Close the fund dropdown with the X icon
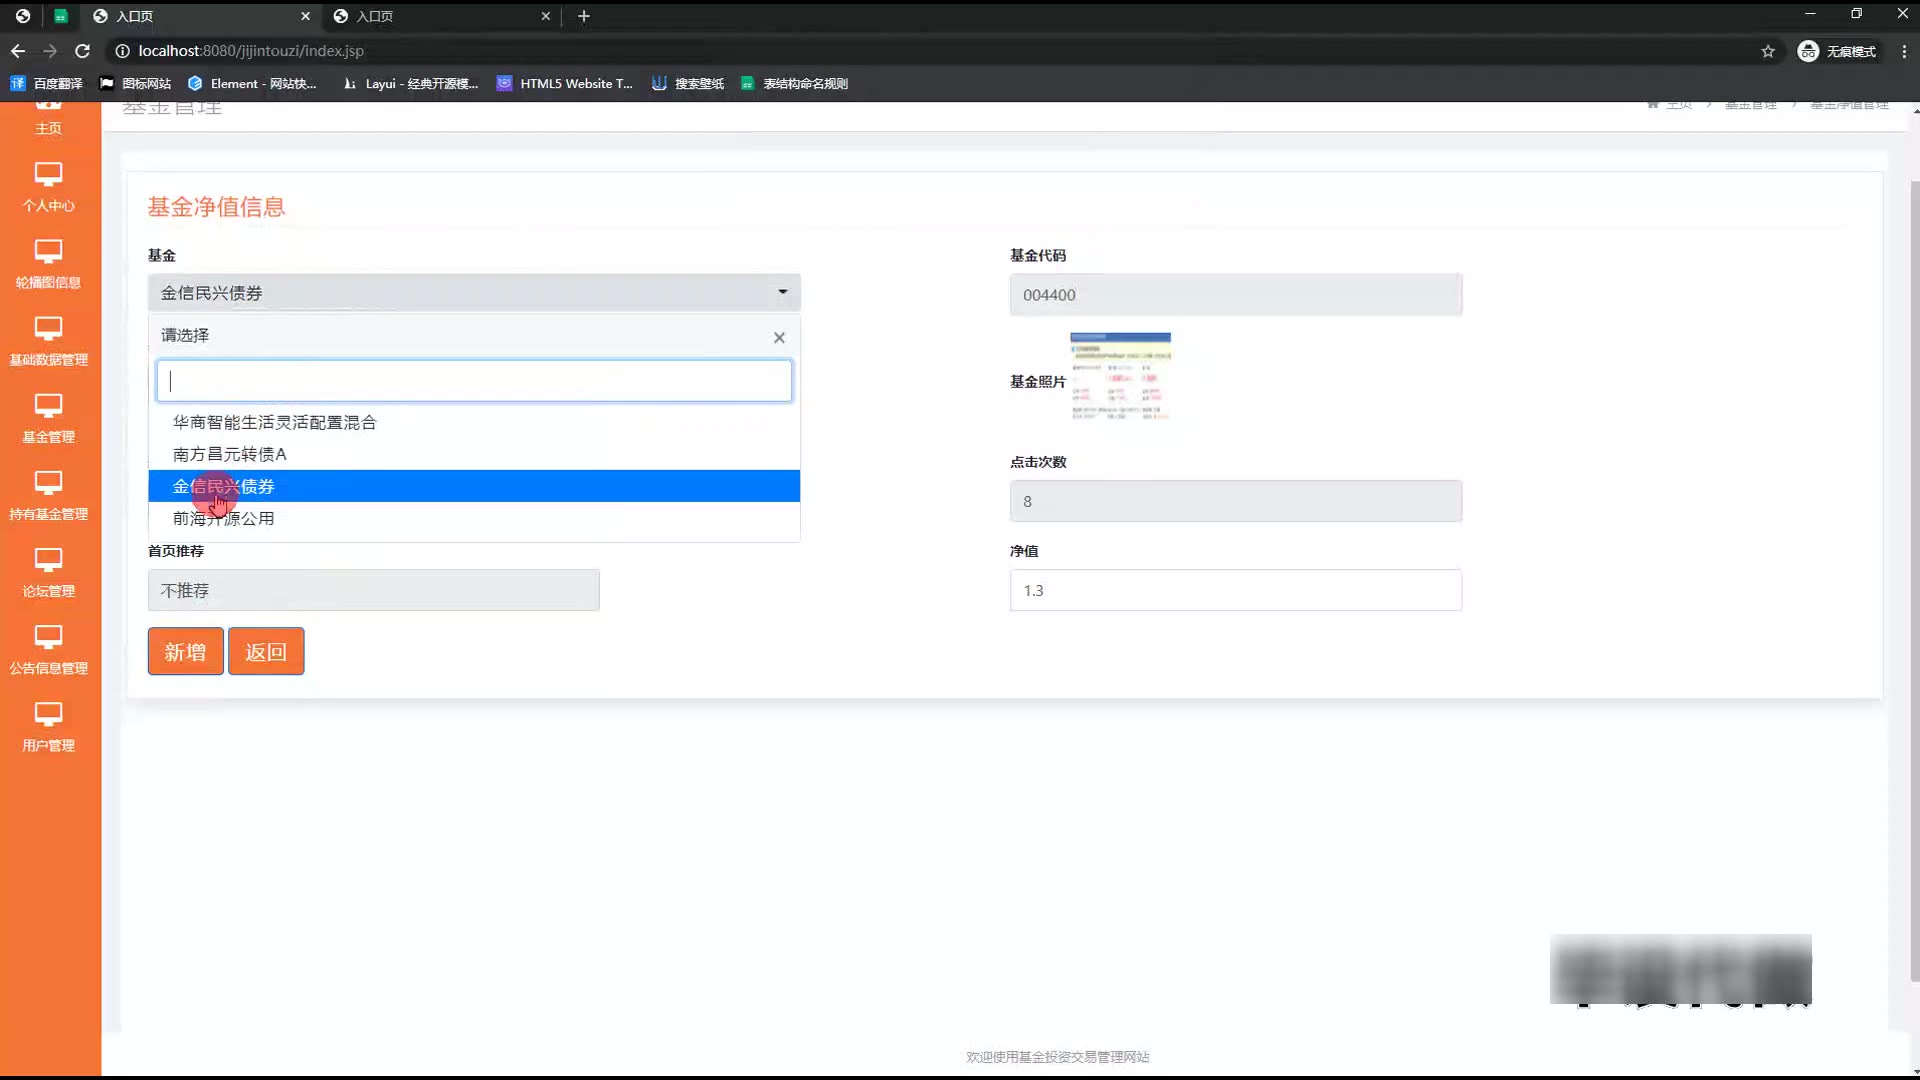 click(x=779, y=338)
